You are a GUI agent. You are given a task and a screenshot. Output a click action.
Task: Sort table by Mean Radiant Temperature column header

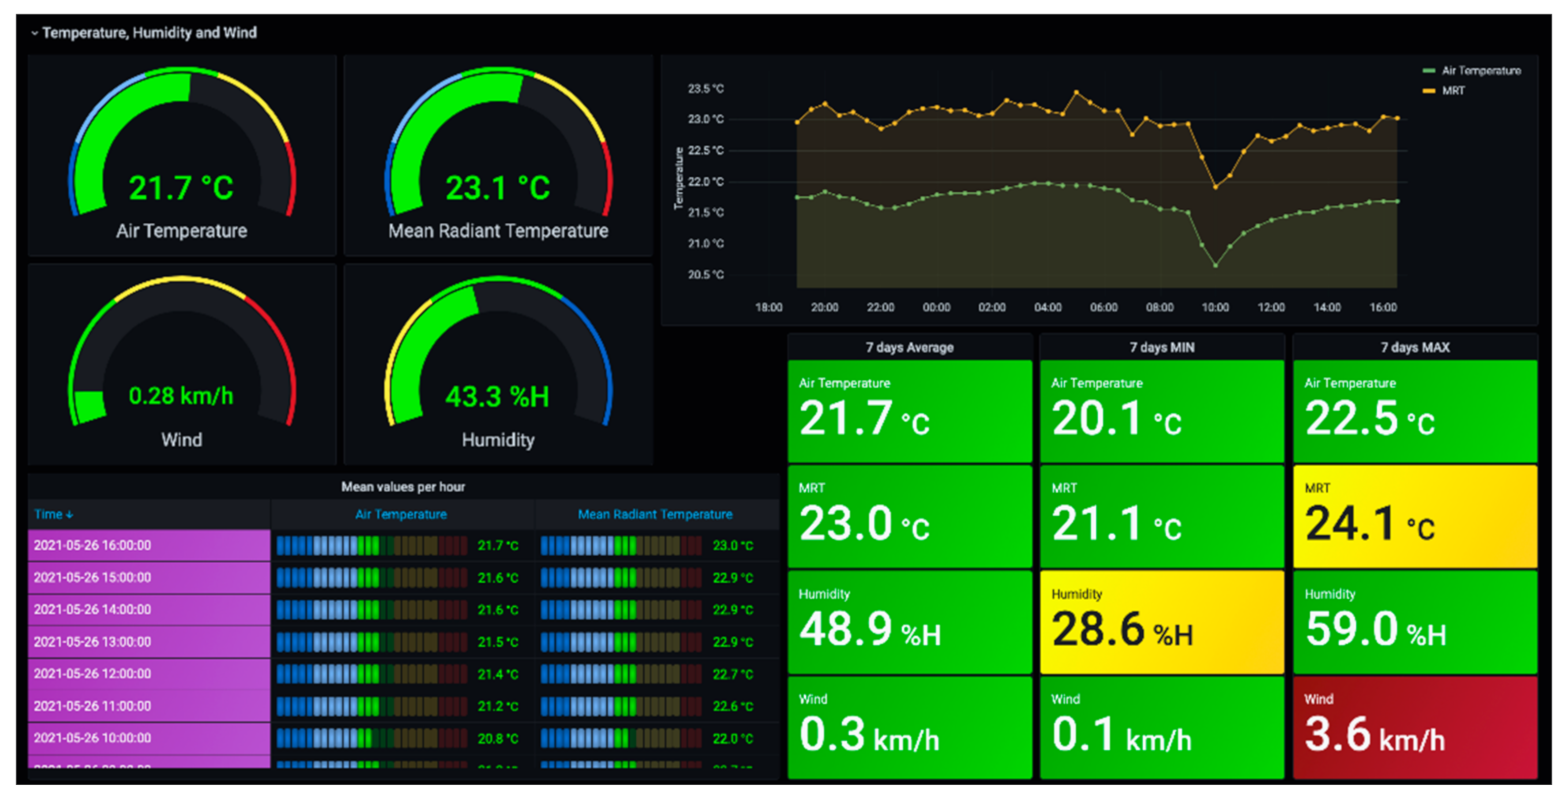pyautogui.click(x=655, y=515)
